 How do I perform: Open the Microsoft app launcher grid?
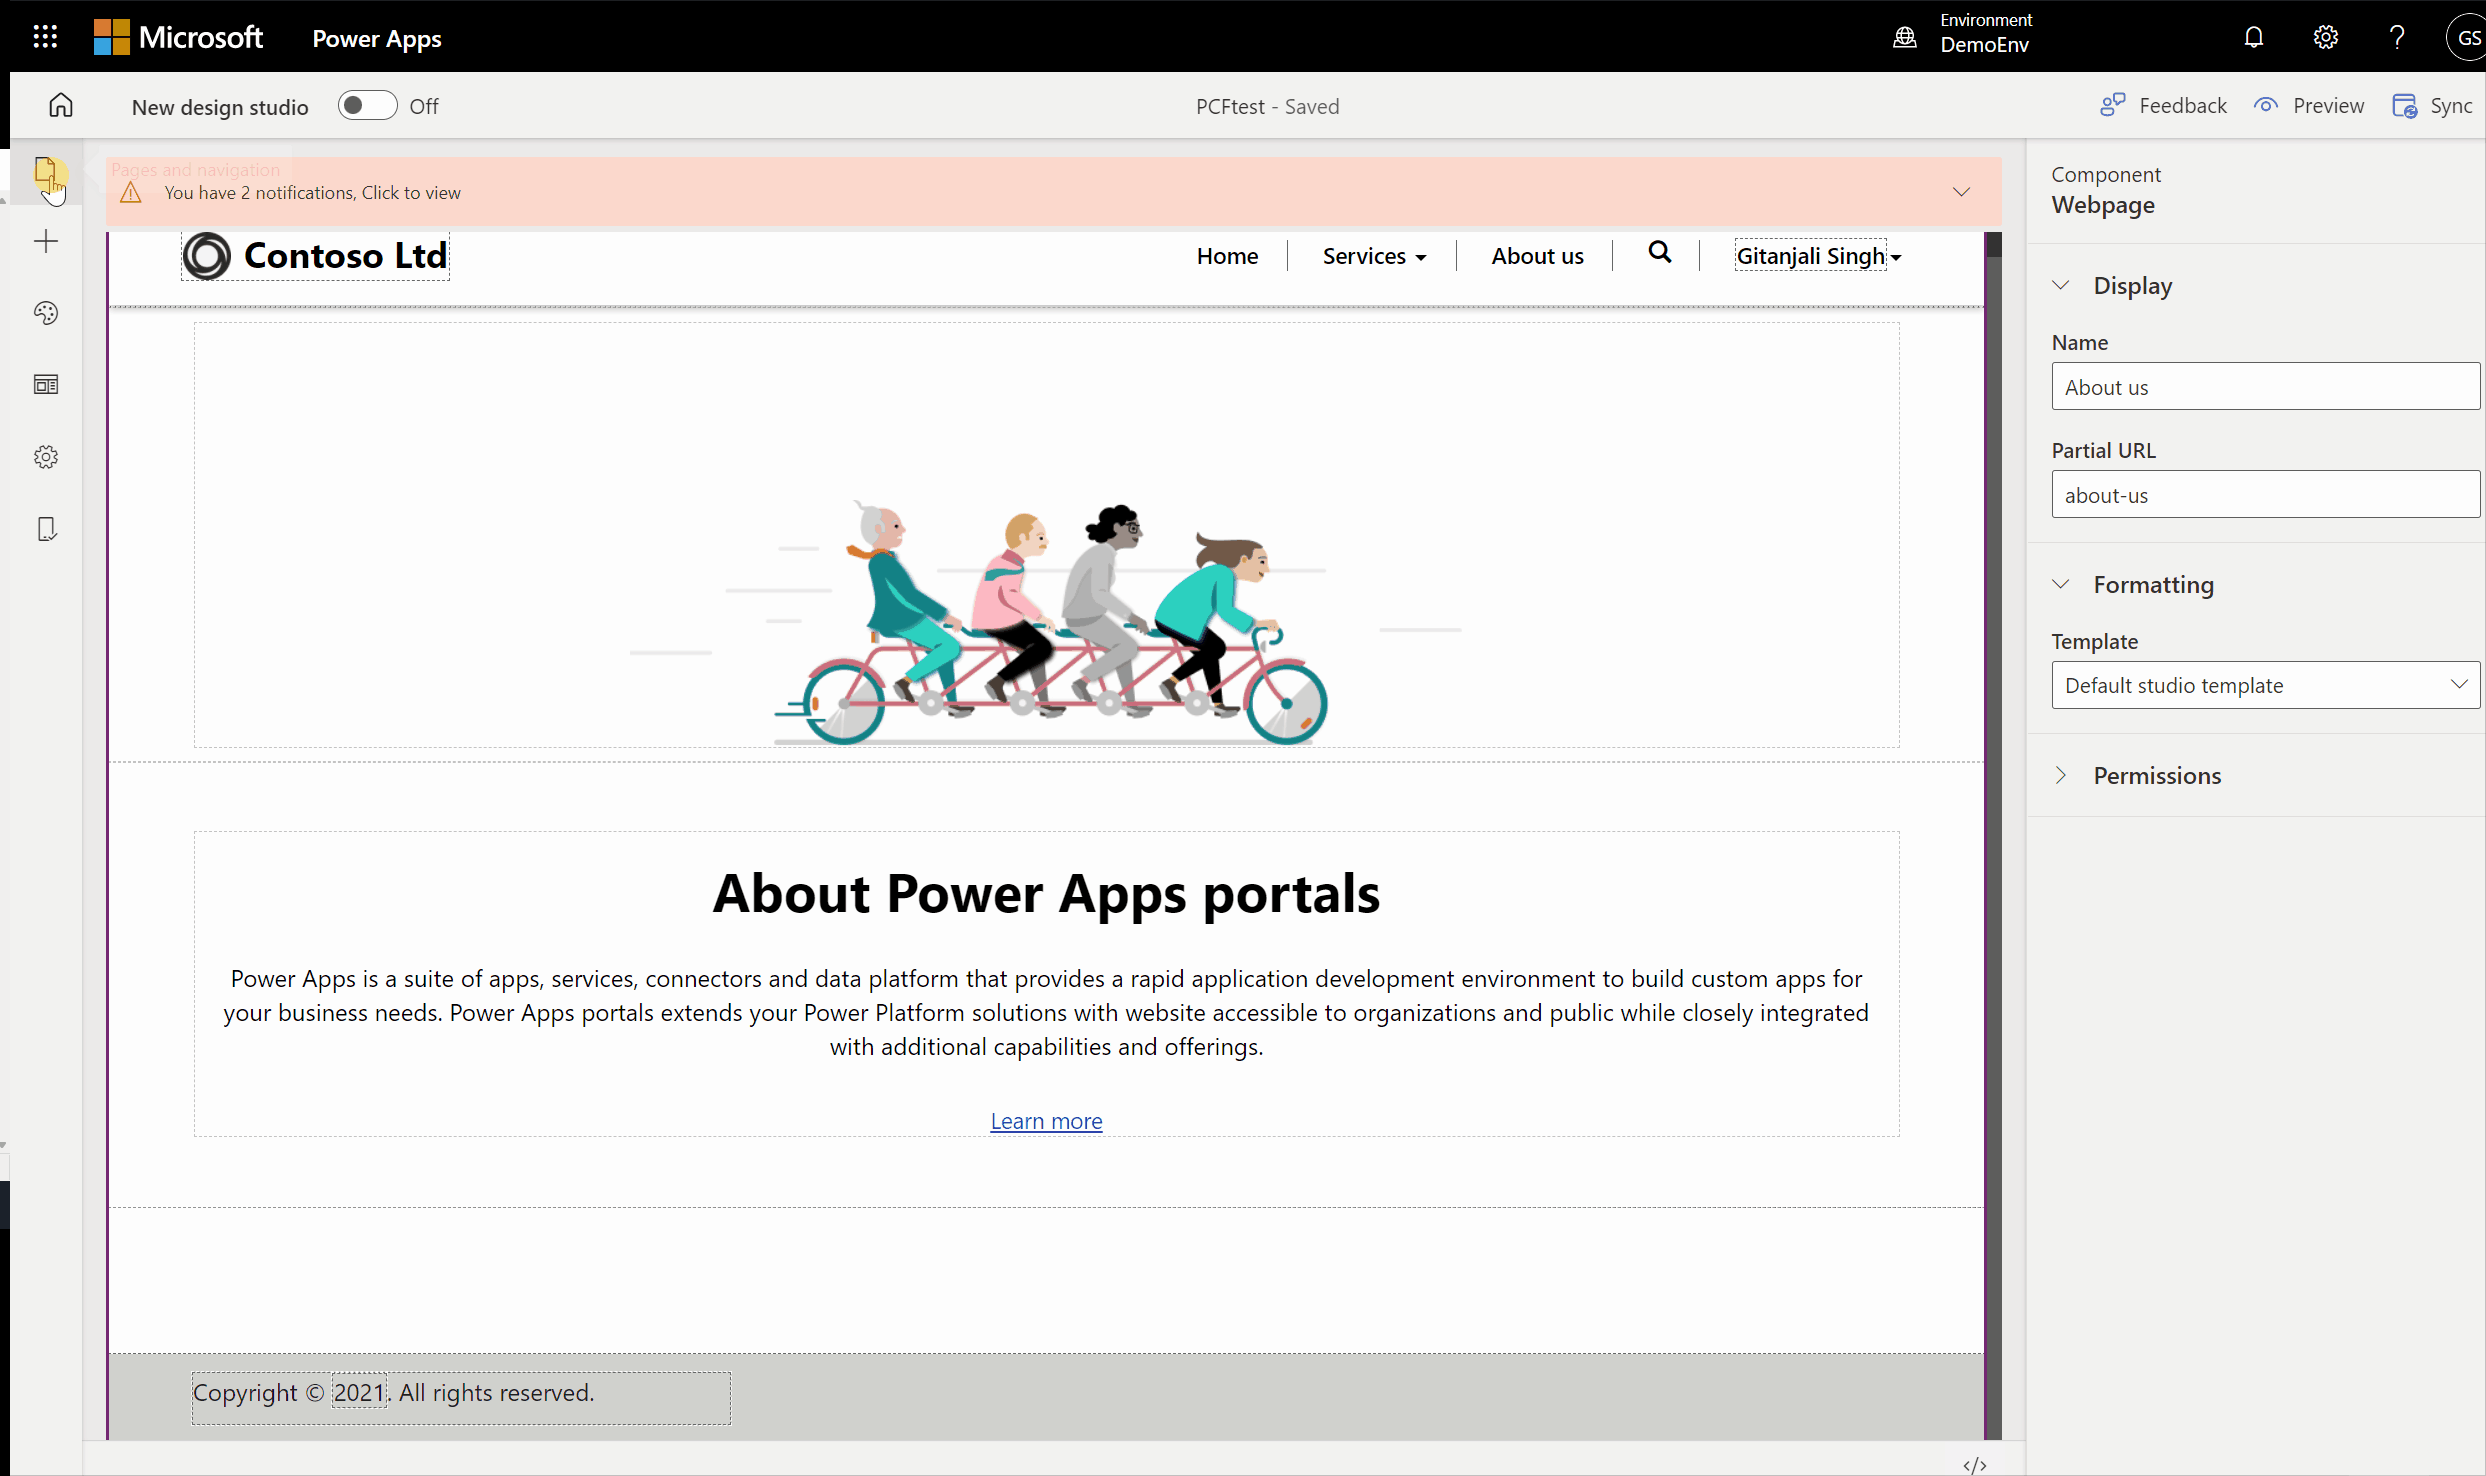click(x=45, y=37)
